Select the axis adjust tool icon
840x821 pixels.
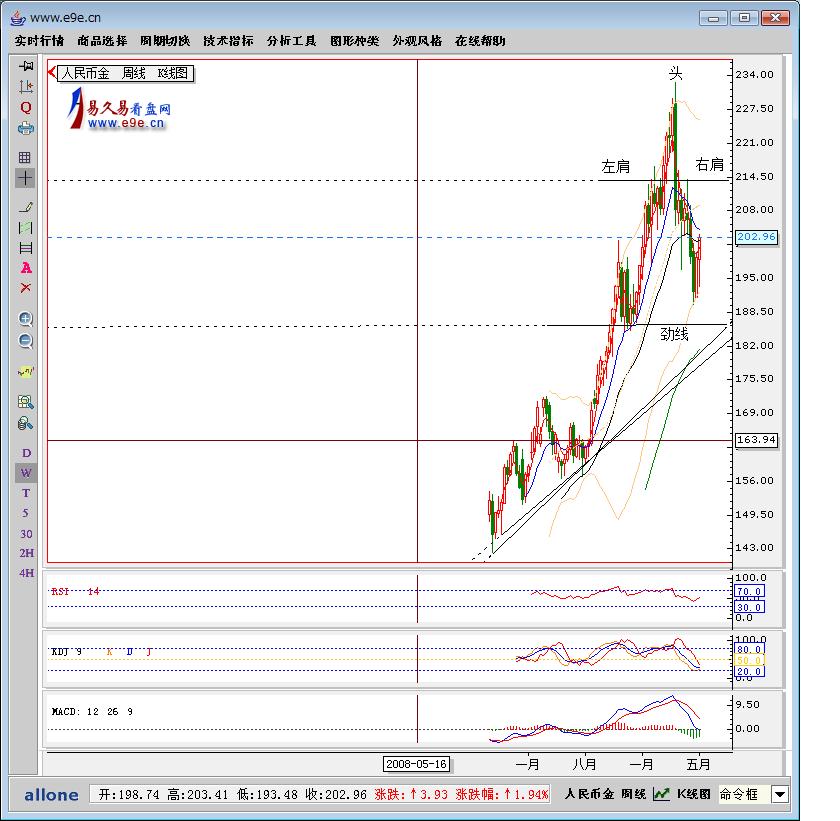click(x=26, y=86)
